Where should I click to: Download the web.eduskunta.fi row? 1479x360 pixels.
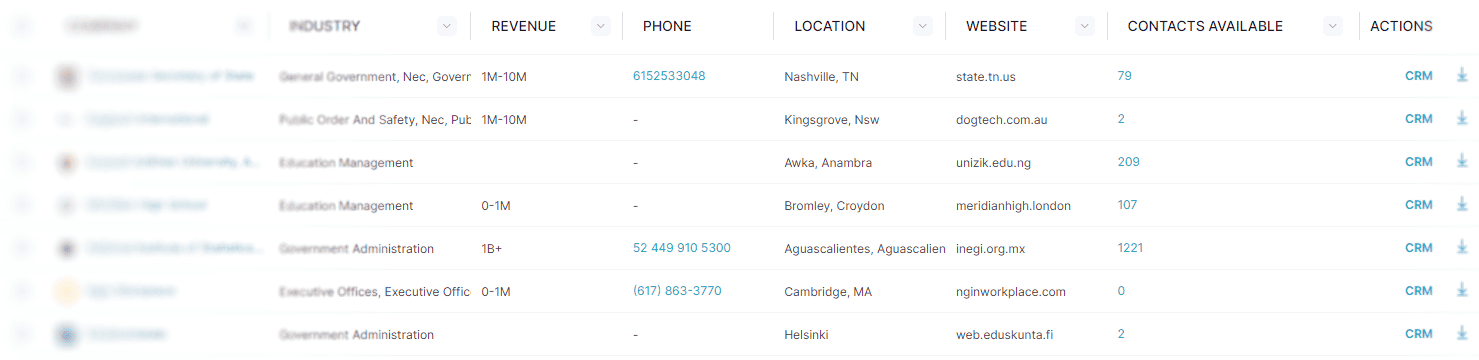coord(1461,334)
